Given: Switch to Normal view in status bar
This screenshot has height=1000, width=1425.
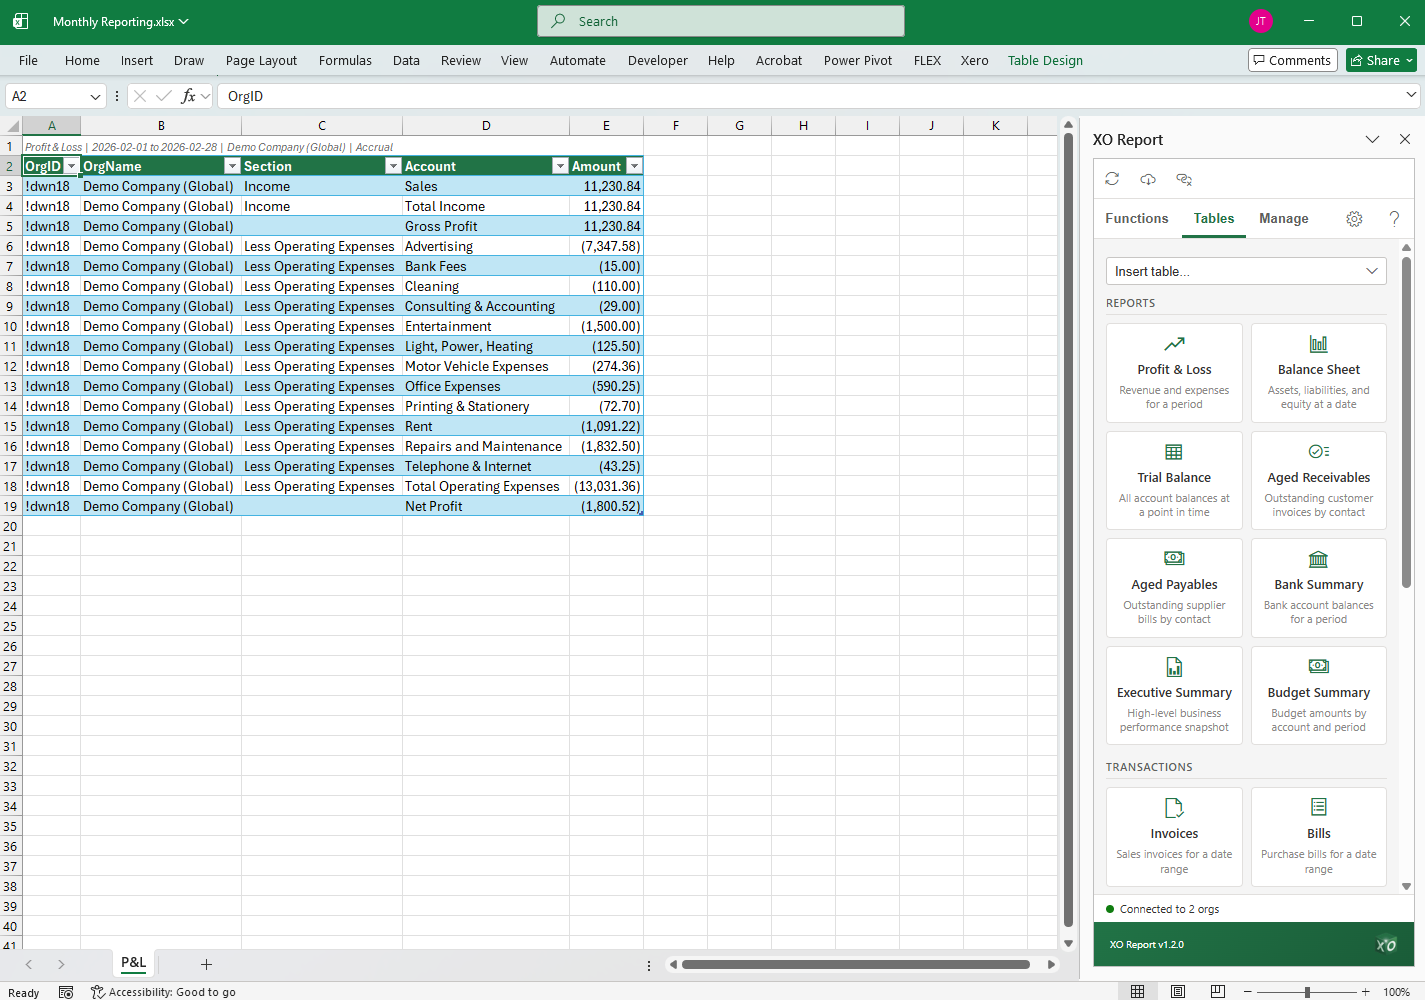Looking at the screenshot, I should coord(1137,991).
